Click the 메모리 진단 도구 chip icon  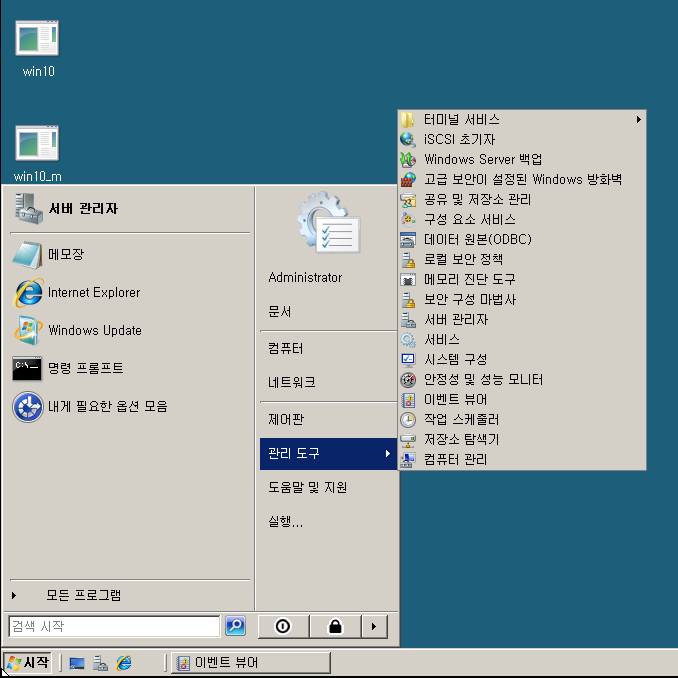408,279
